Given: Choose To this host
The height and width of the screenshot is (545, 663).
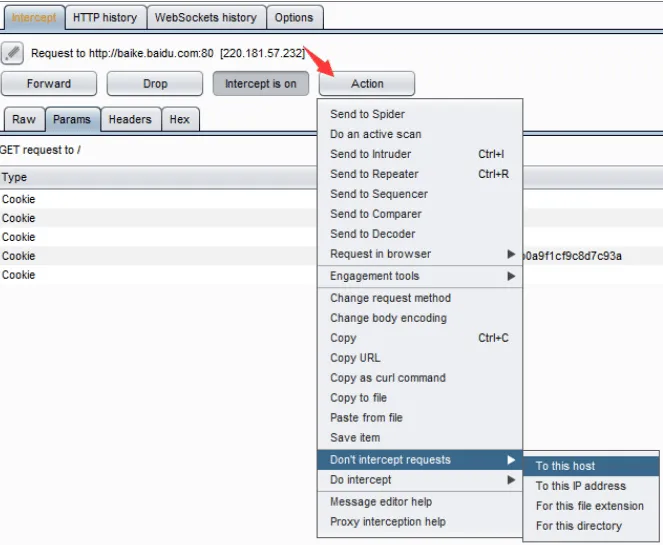Looking at the screenshot, I should click(x=591, y=466).
